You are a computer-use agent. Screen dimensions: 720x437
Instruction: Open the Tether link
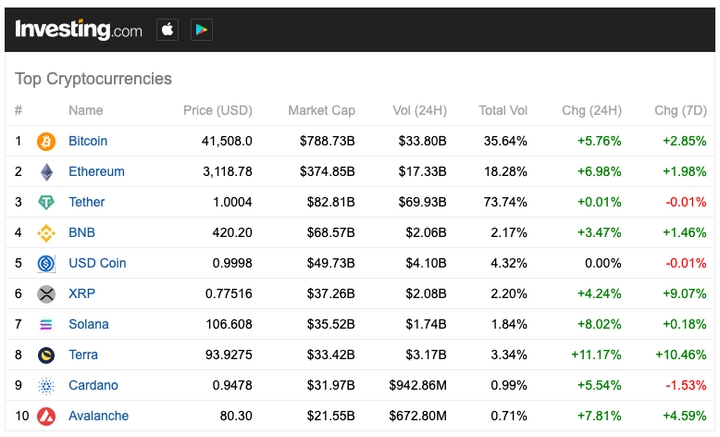[86, 202]
